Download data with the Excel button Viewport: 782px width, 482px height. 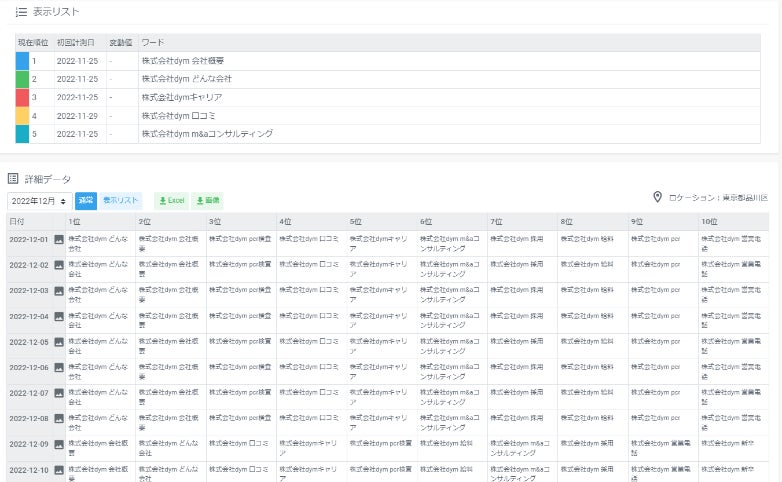tap(172, 201)
